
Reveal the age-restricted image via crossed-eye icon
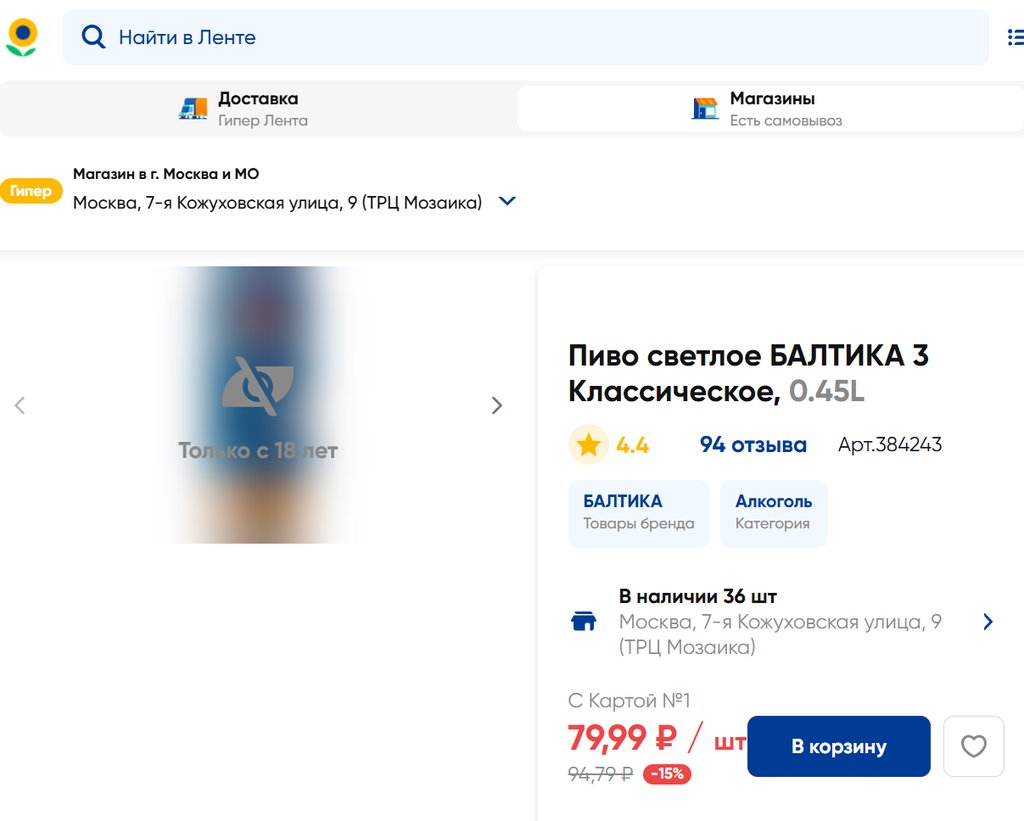point(258,386)
